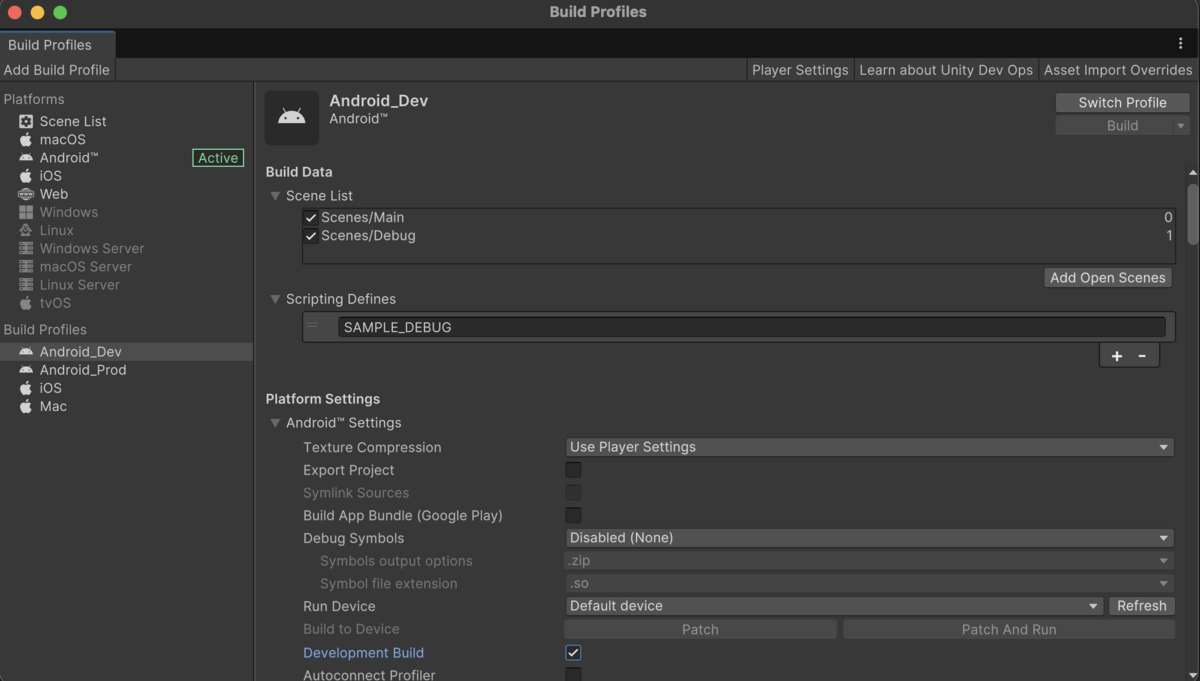This screenshot has height=681, width=1200.
Task: Select the Web platform globe icon
Action: coord(26,194)
